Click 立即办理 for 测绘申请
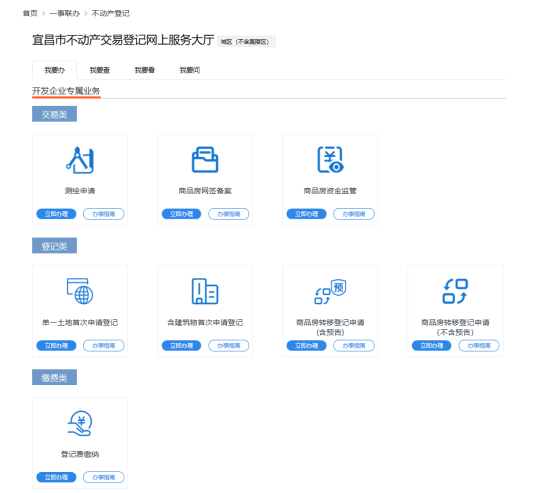Screen dimensions: 554x493 [x=56, y=214]
